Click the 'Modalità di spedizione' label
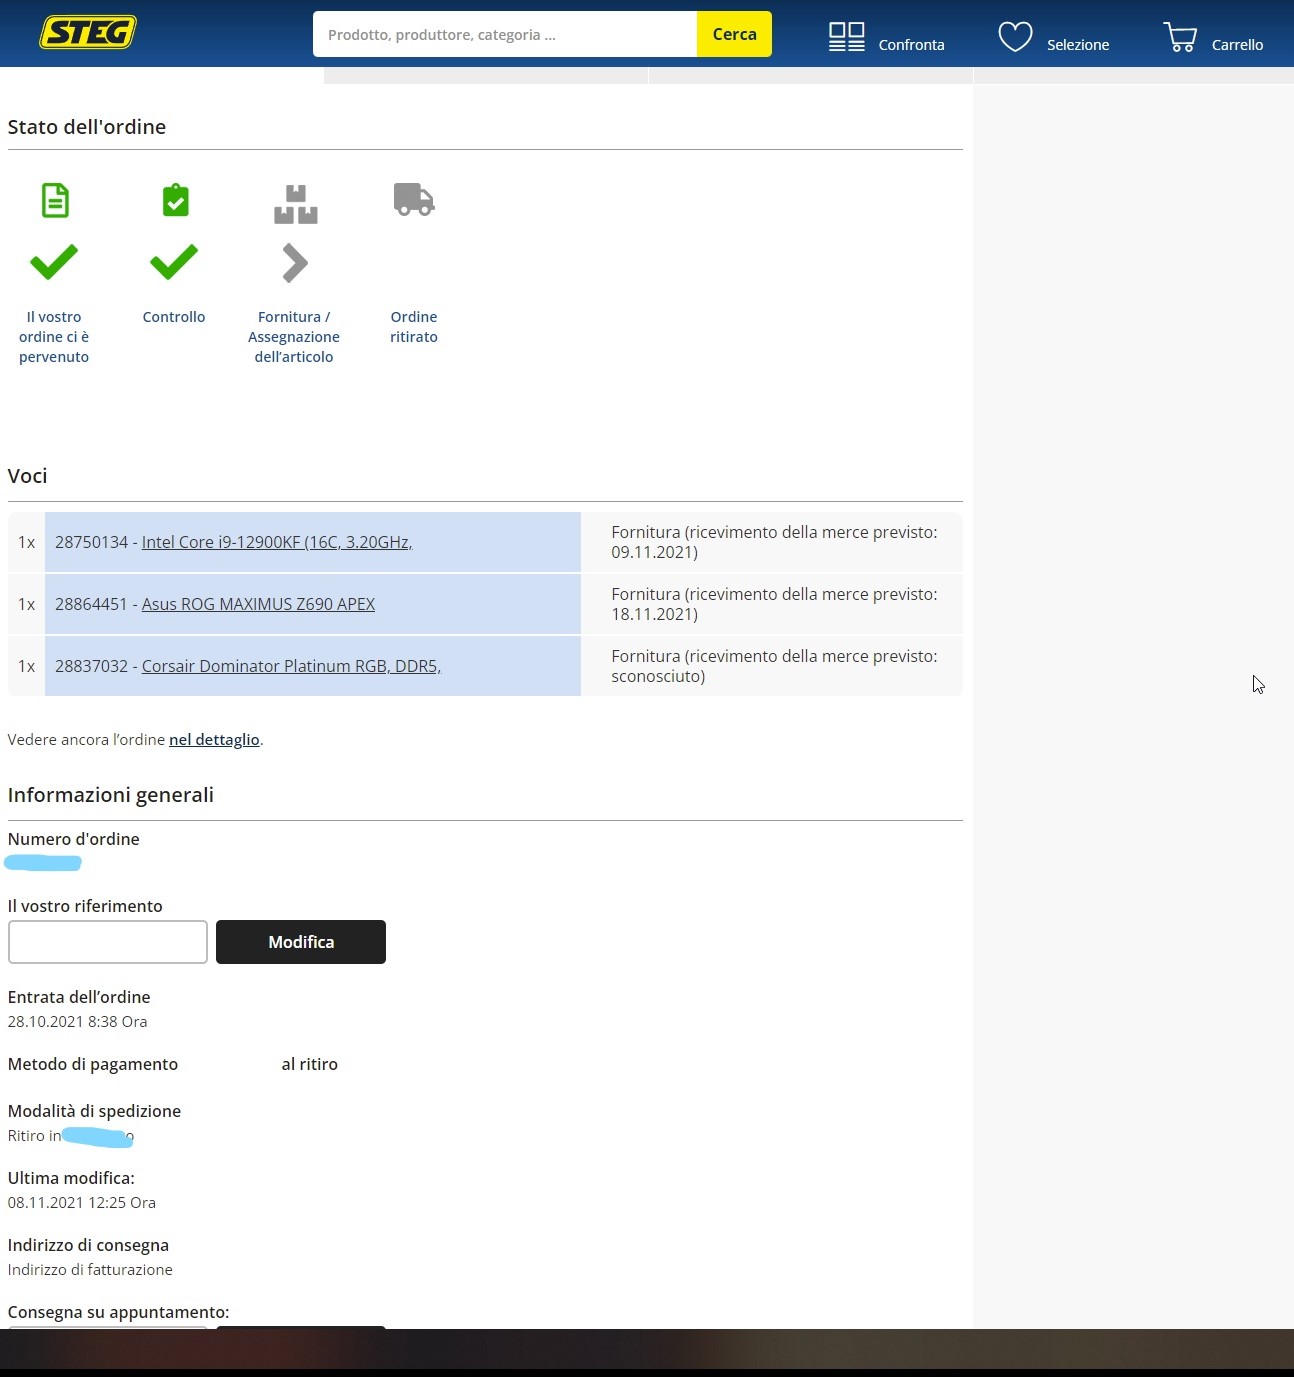Image resolution: width=1294 pixels, height=1377 pixels. (94, 1111)
